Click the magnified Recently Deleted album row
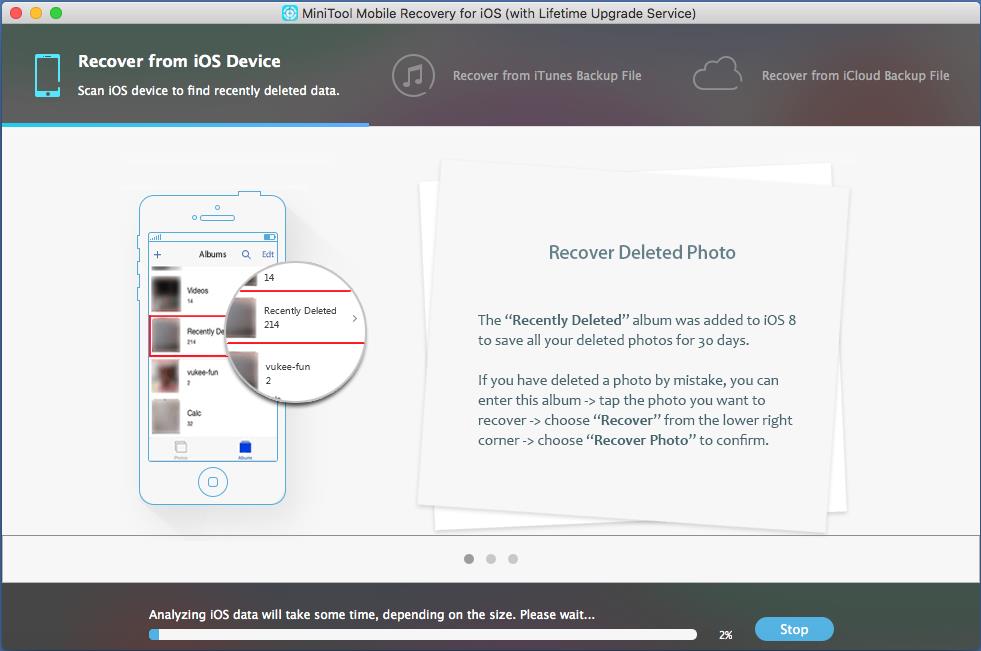This screenshot has height=651, width=981. (x=295, y=317)
